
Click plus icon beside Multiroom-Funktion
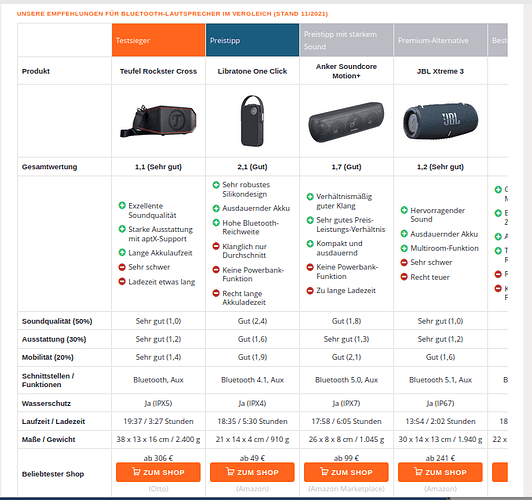404,248
